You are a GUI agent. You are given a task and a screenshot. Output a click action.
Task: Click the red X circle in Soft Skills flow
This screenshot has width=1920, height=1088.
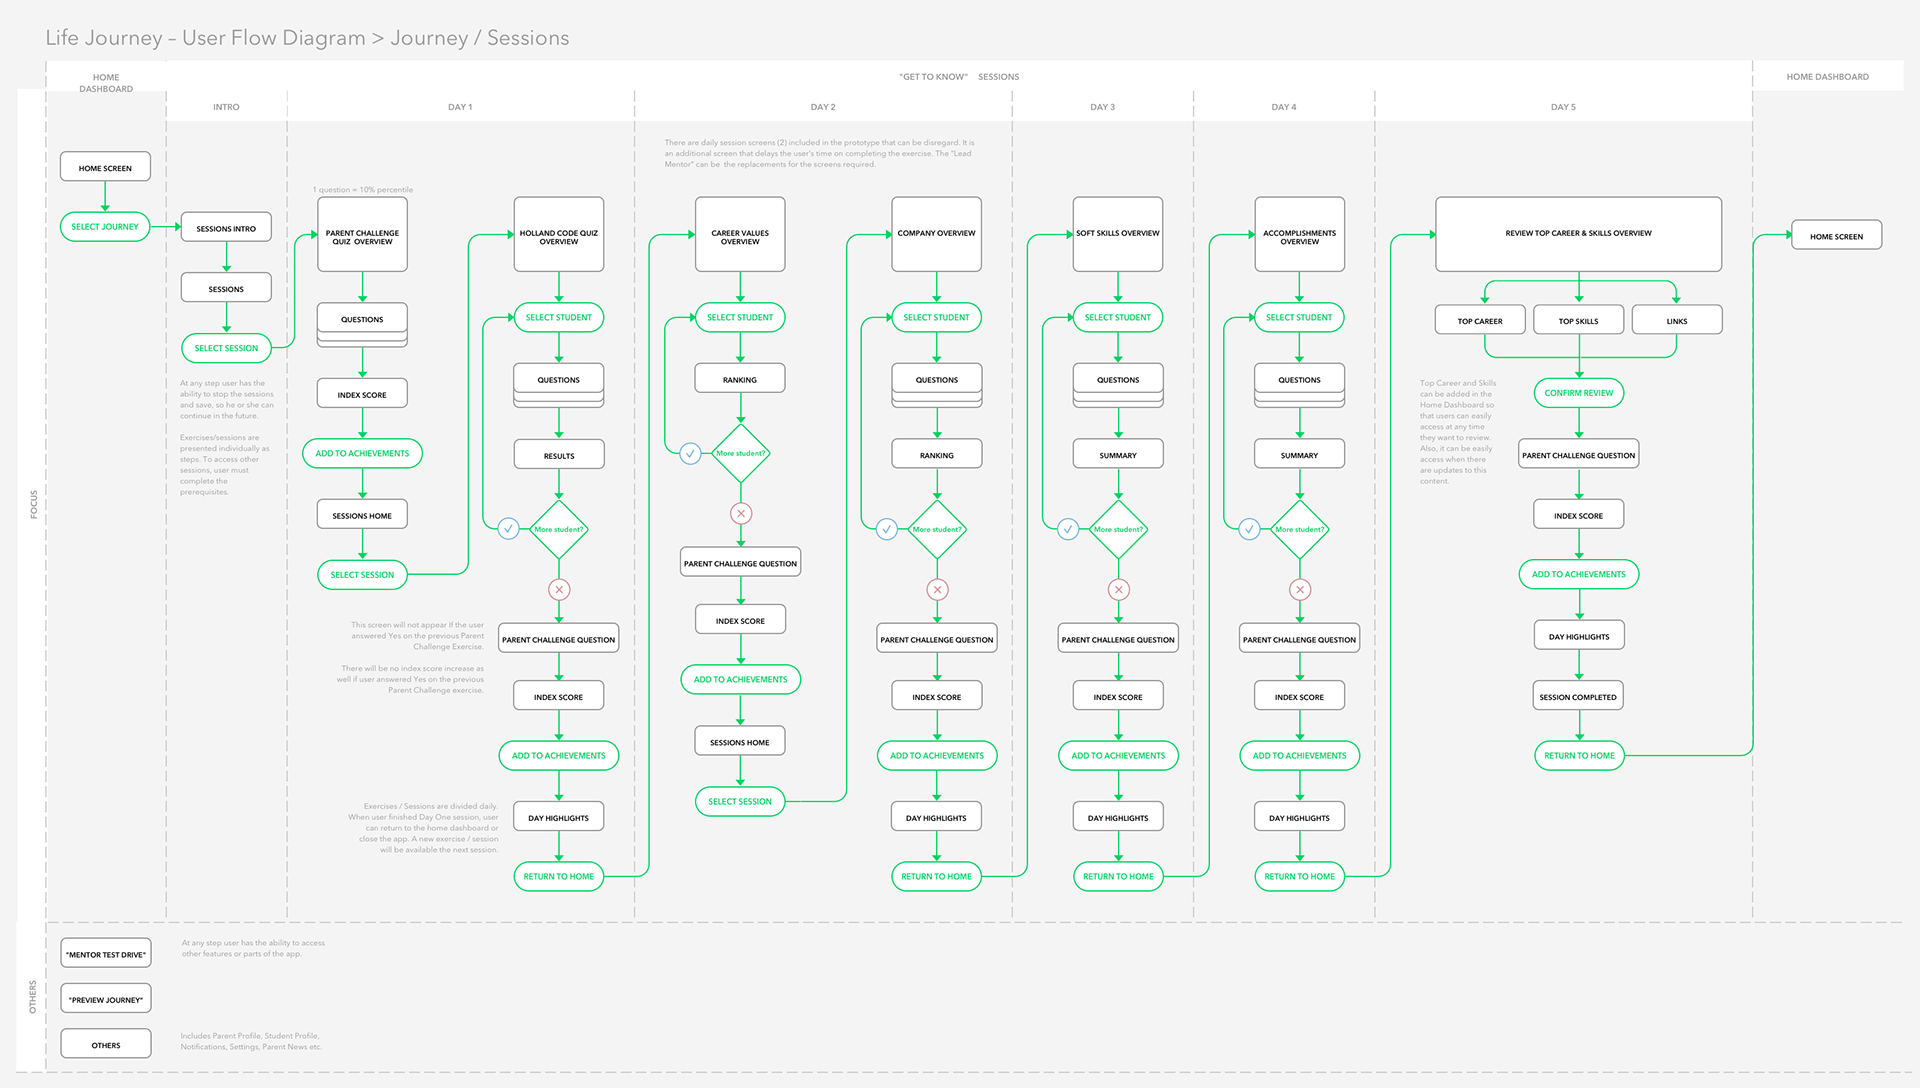point(1118,590)
